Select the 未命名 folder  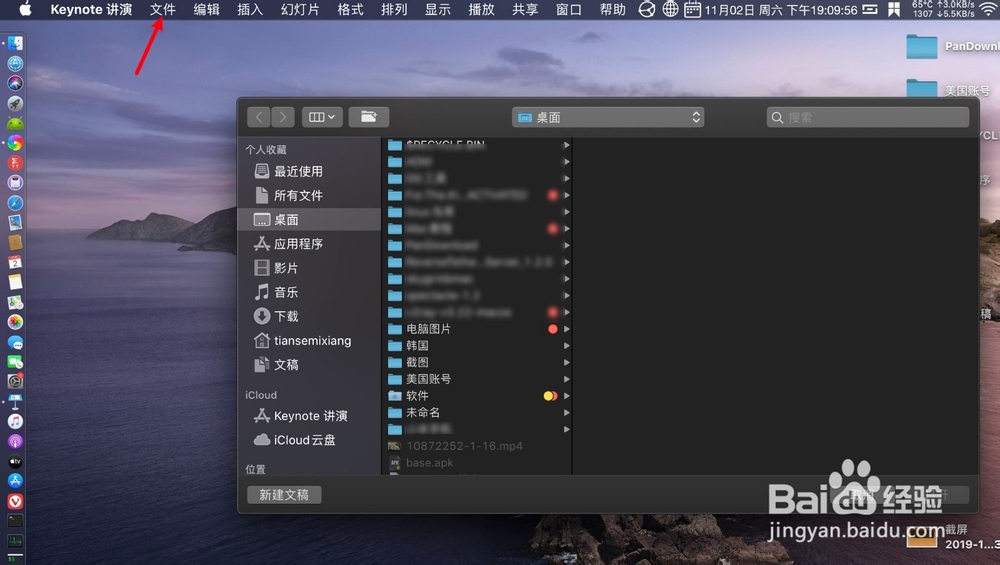point(423,413)
